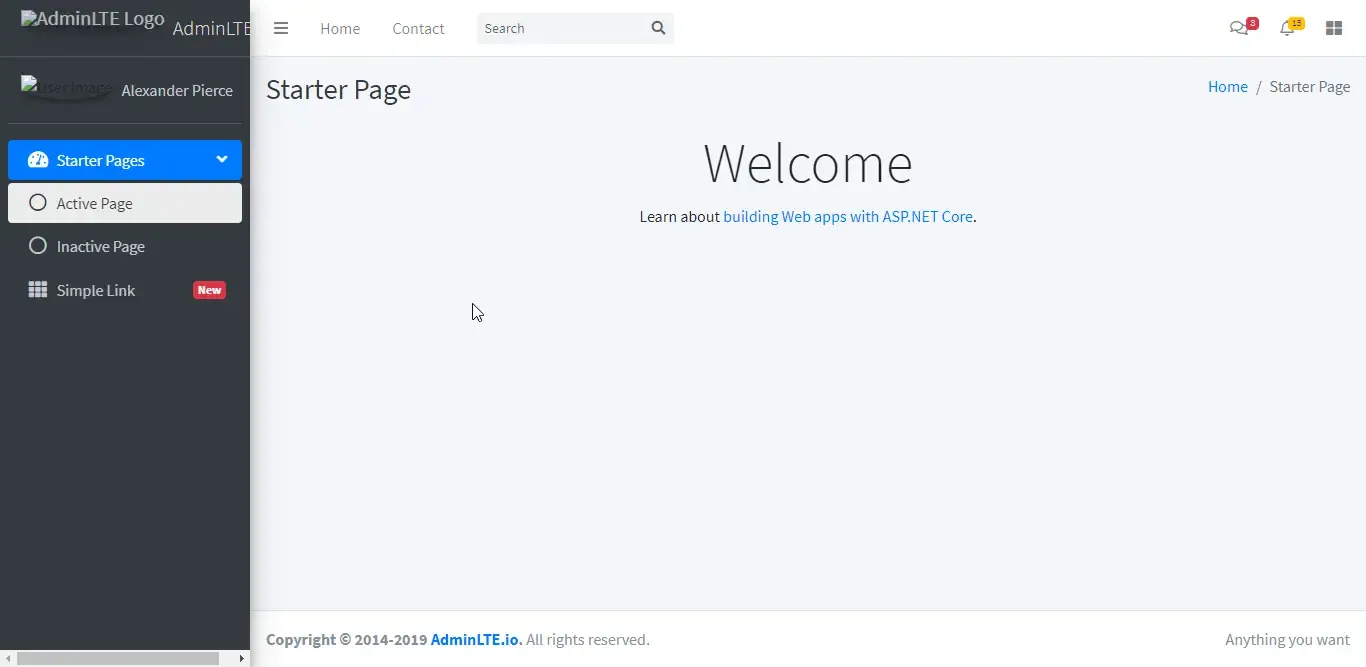The height and width of the screenshot is (667, 1366).
Task: Collapse the Starter Pages menu chevron
Action: tap(219, 159)
